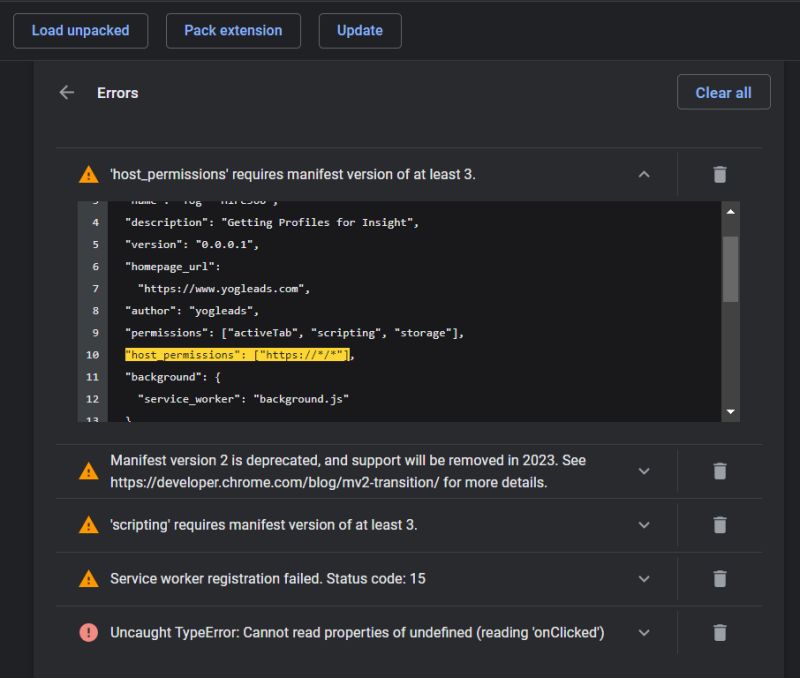Click the Load unpacked button
Image resolution: width=800 pixels, height=678 pixels.
tap(80, 30)
